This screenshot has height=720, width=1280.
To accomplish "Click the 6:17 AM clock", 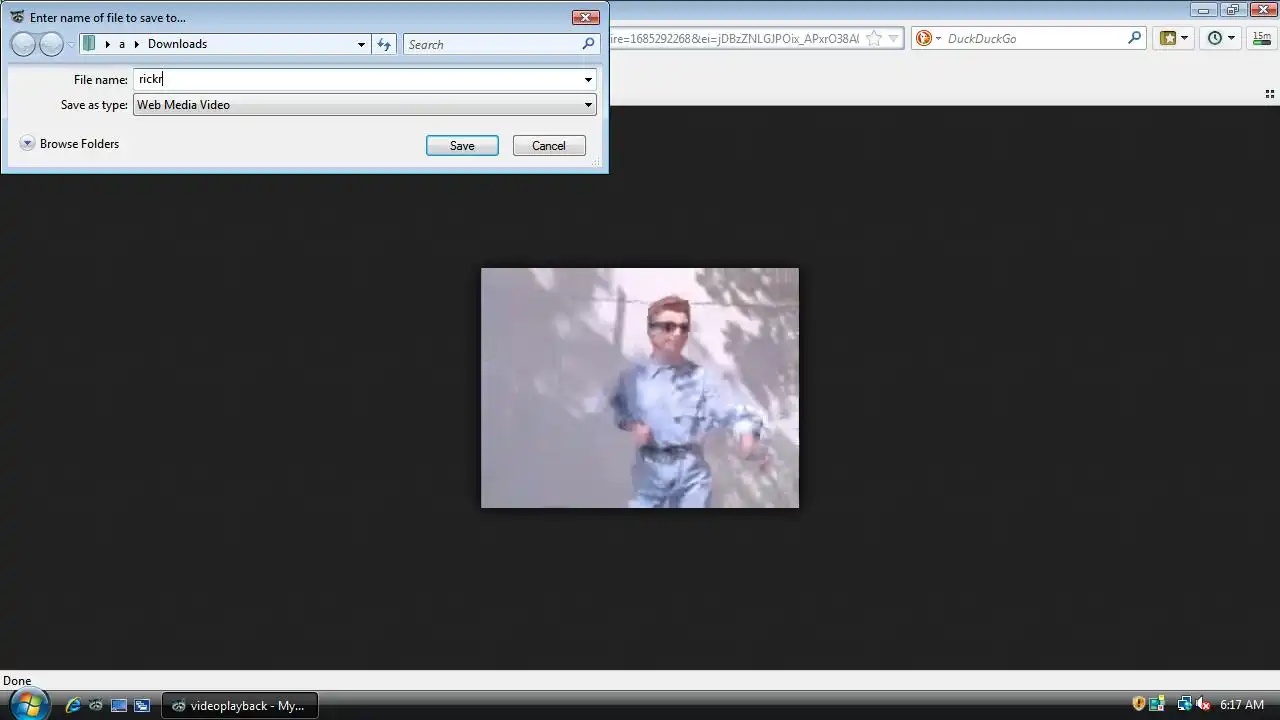I will coord(1242,705).
